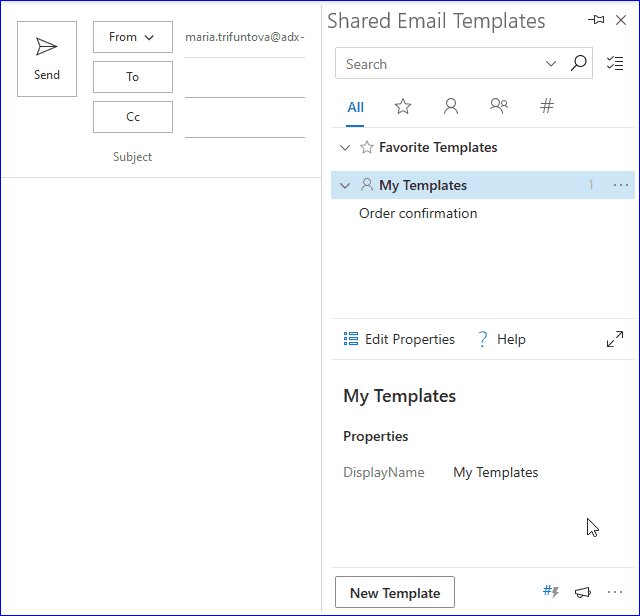
Task: Click the magnifier search icon
Action: 578,63
